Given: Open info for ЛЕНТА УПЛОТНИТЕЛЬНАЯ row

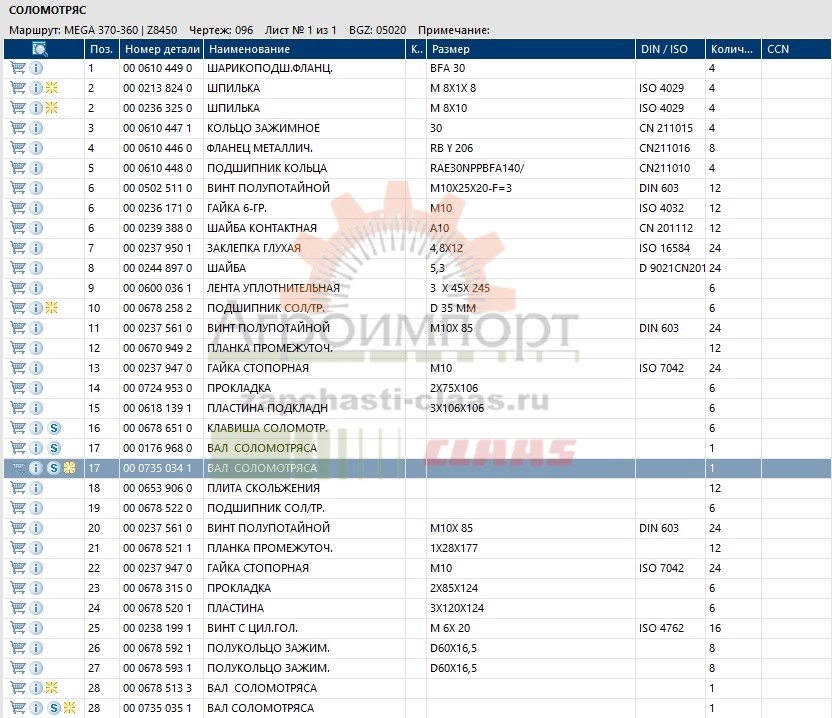Looking at the screenshot, I should point(36,288).
